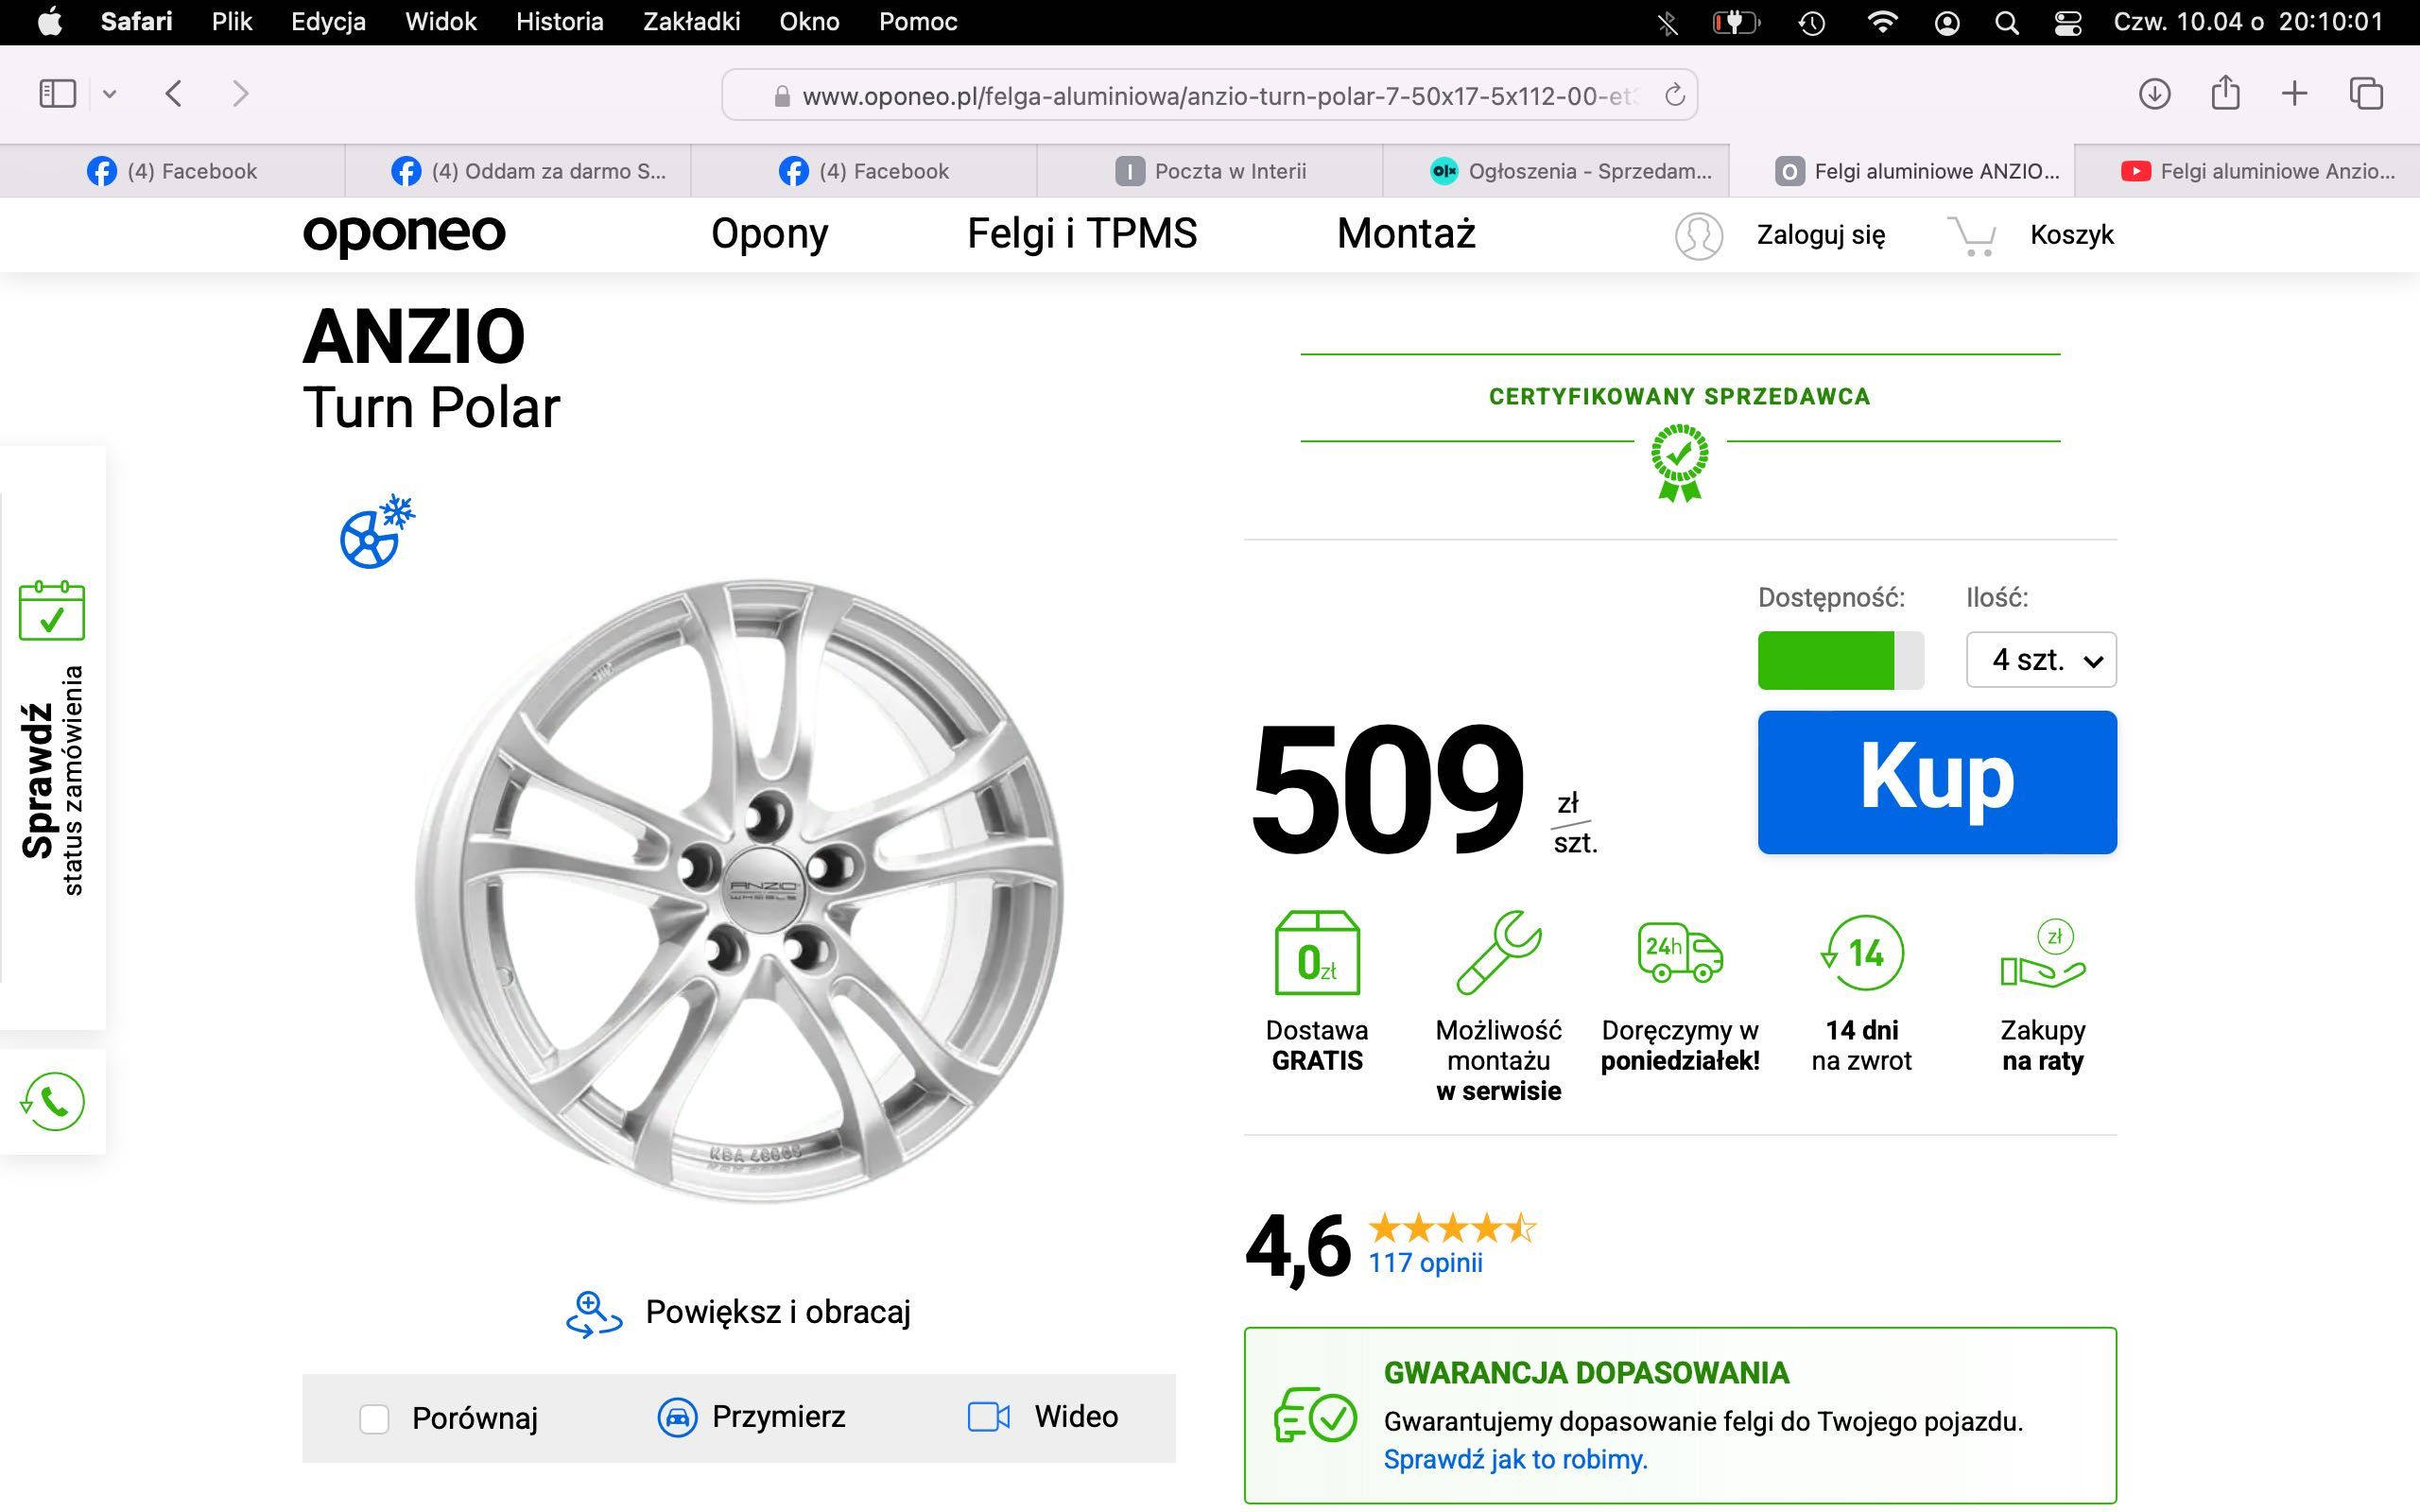Open the Koszyk link
Screen dimensions: 2420x1512
pyautogui.click(x=2071, y=236)
